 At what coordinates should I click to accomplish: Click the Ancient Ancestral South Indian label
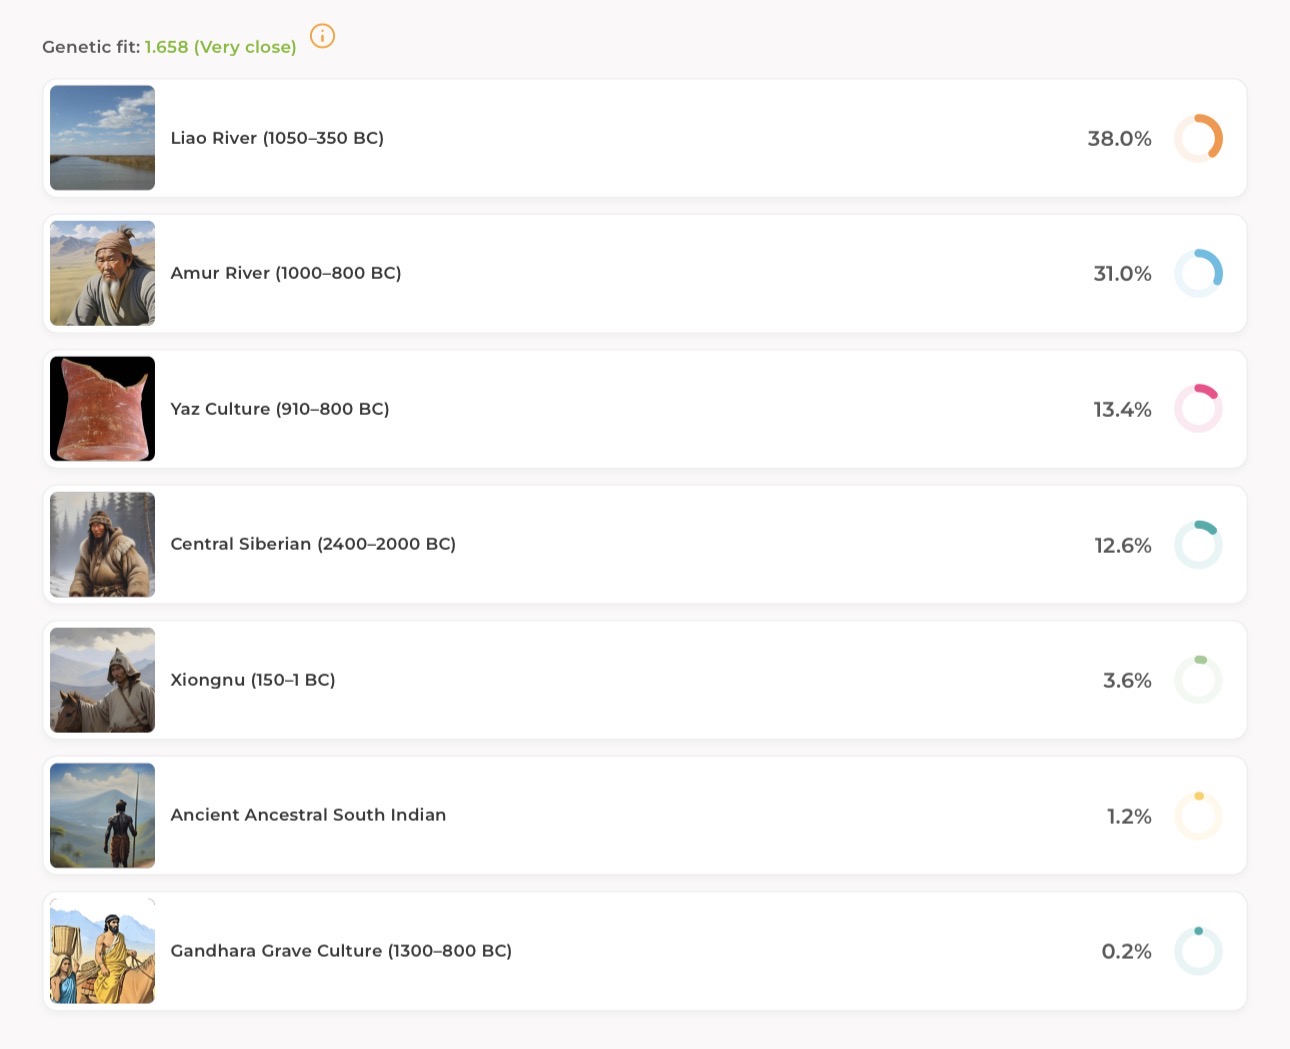[x=308, y=815]
